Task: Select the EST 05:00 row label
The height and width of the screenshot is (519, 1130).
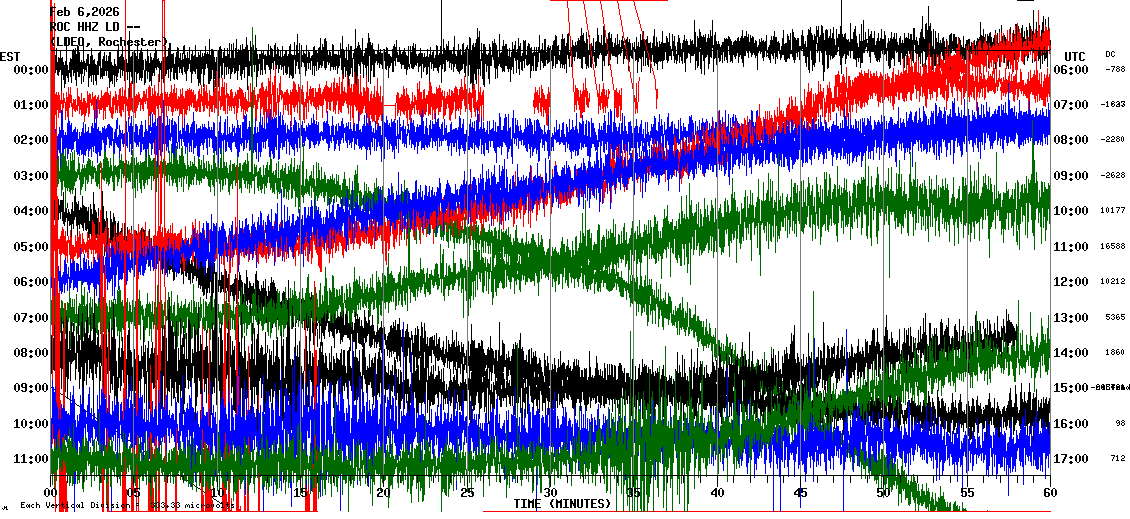Action: [31, 247]
